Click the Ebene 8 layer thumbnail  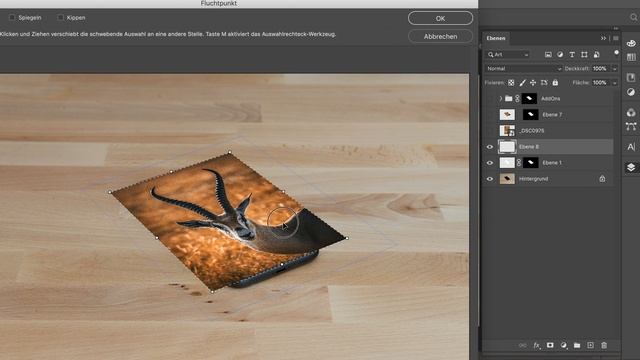click(507, 147)
